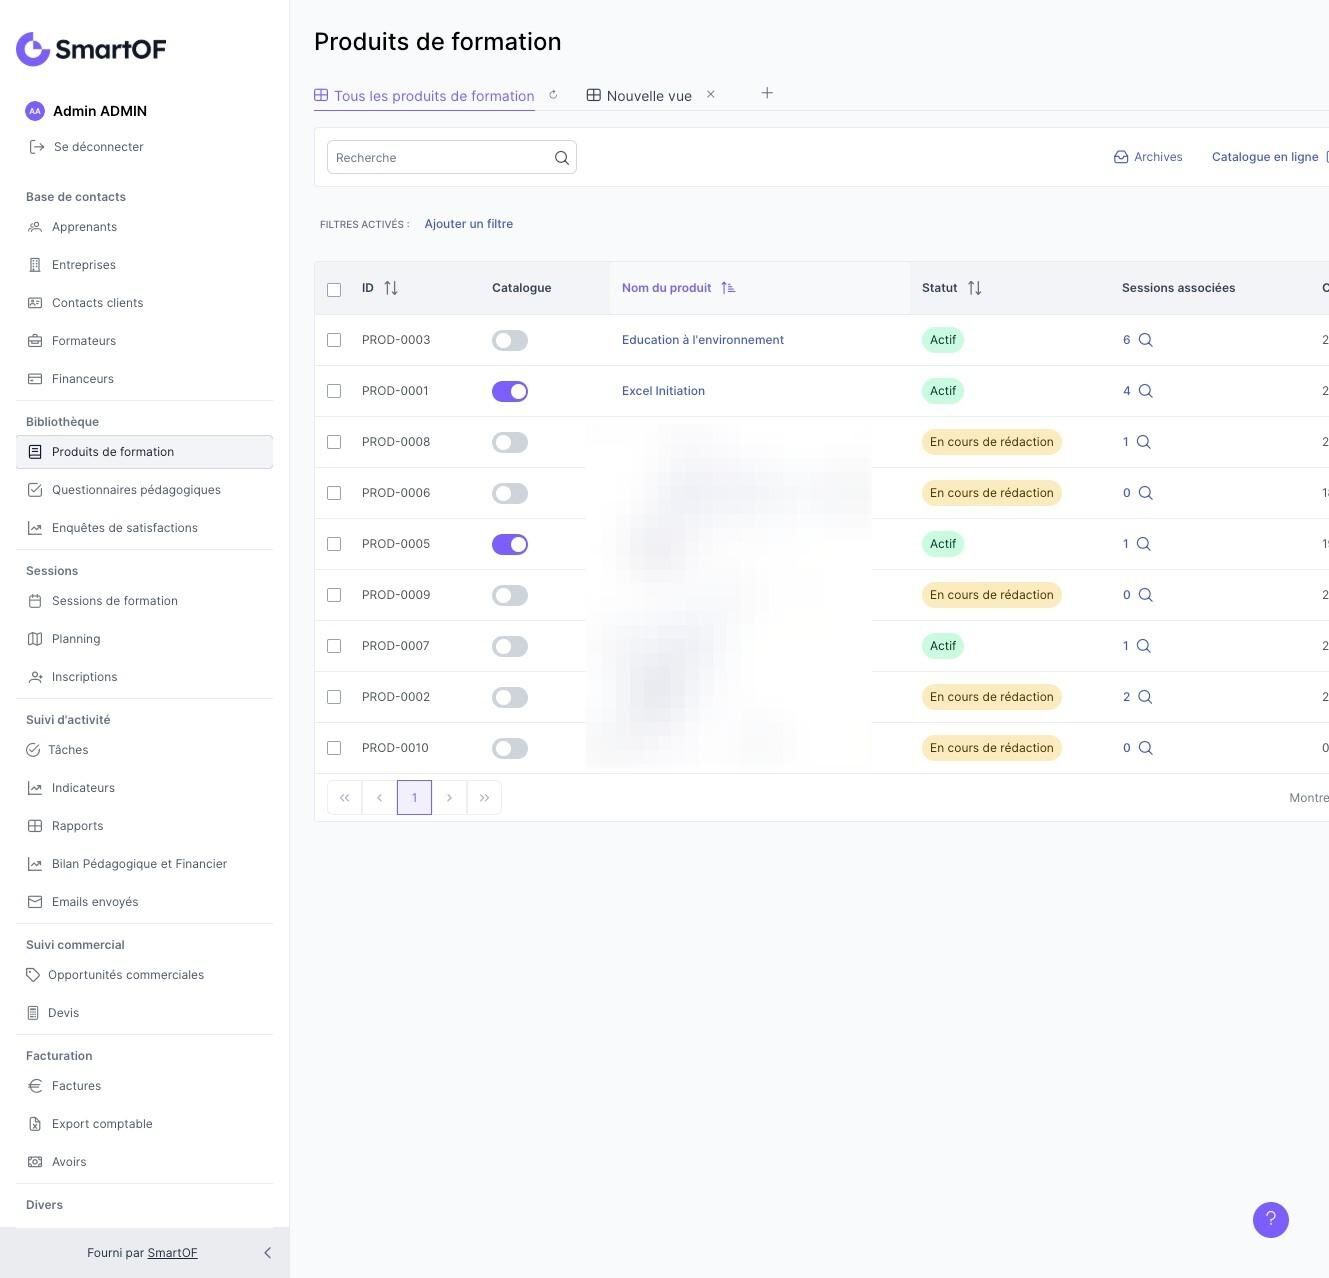1329x1278 pixels.
Task: Open the Excel Initiation product
Action: coord(663,391)
